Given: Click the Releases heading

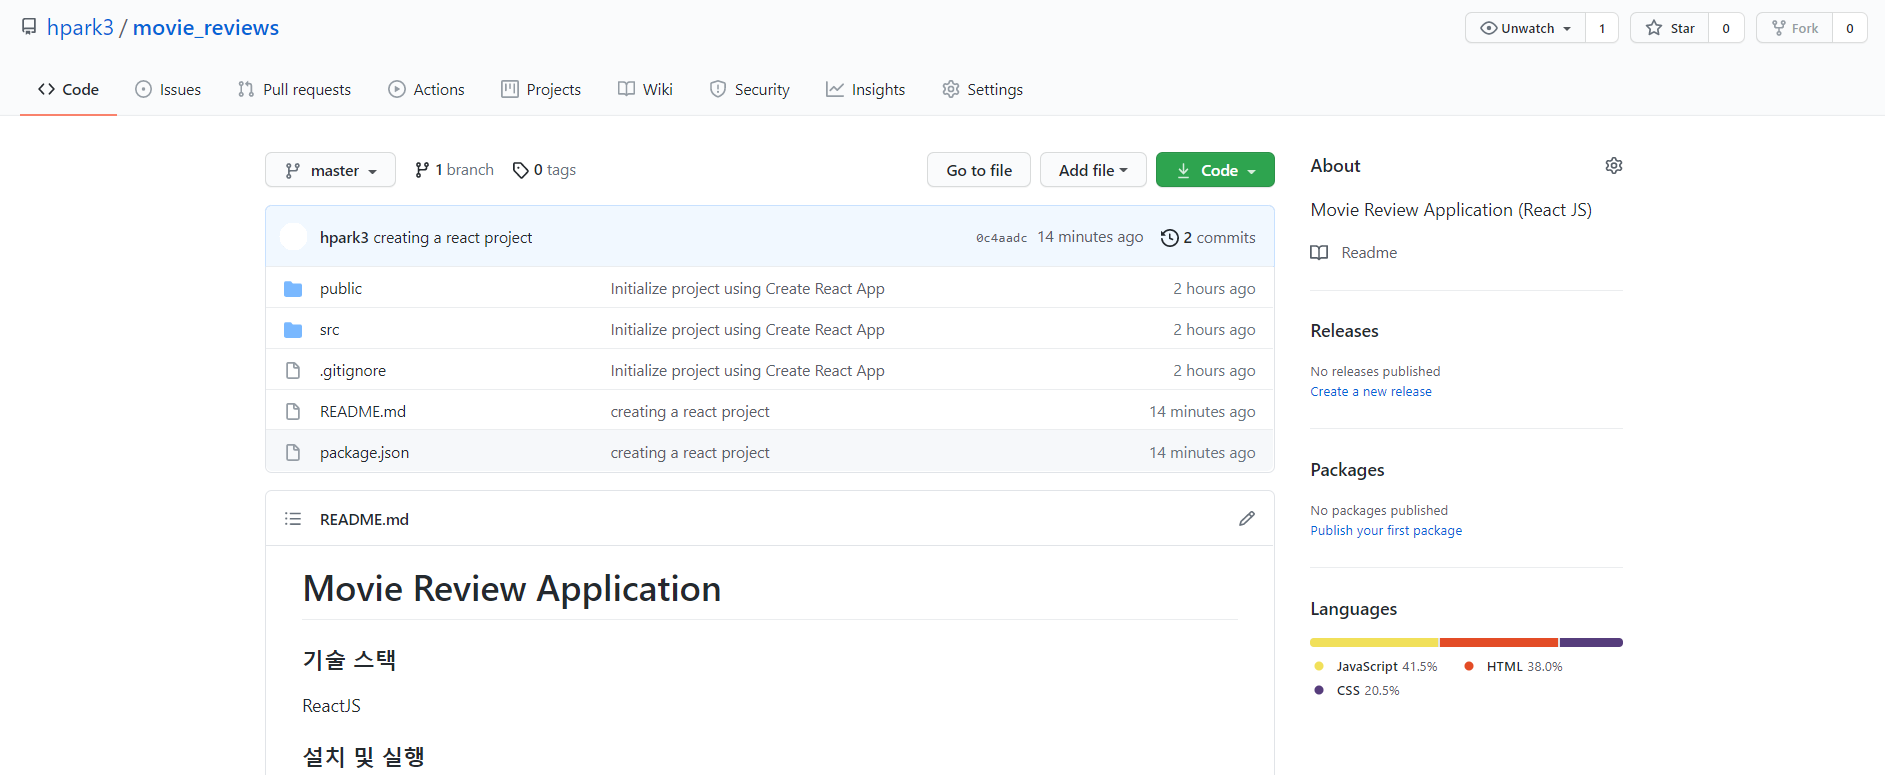Looking at the screenshot, I should click(1345, 331).
